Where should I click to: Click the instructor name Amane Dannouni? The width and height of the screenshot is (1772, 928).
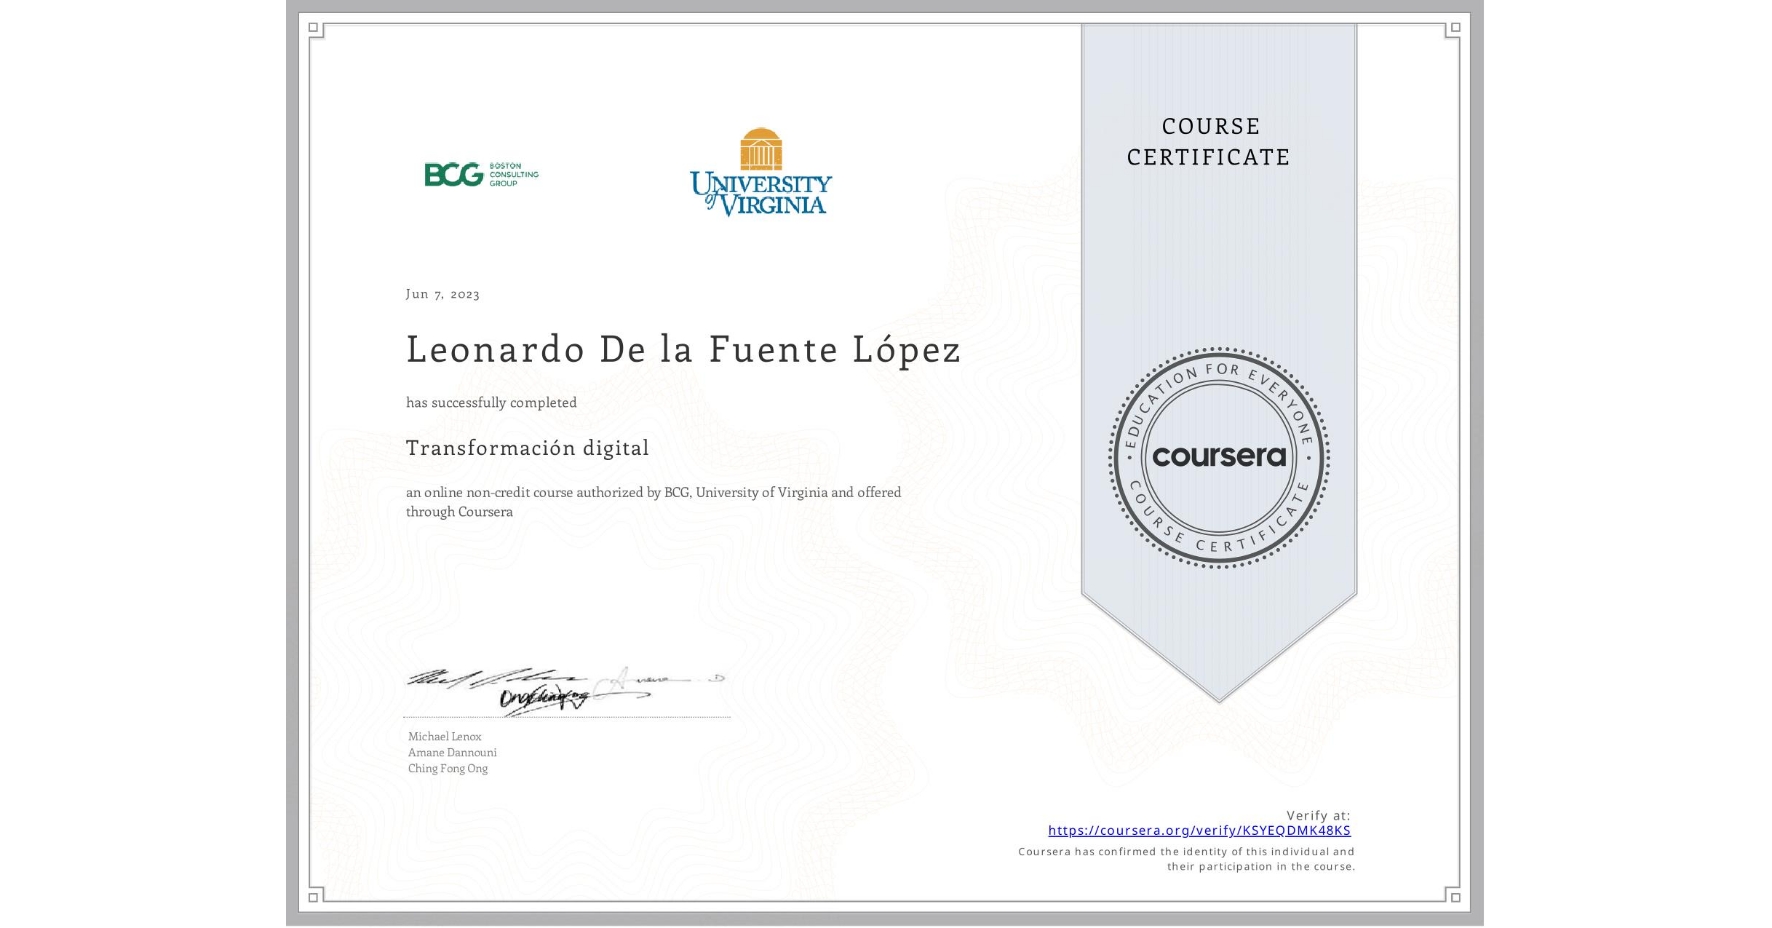[452, 752]
